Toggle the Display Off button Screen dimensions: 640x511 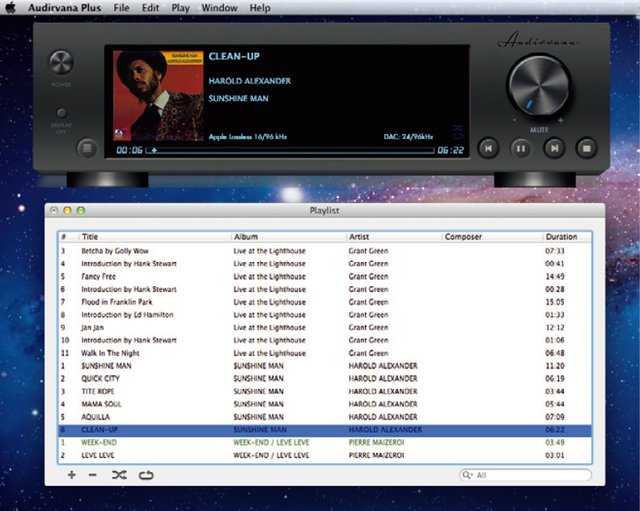(x=62, y=113)
